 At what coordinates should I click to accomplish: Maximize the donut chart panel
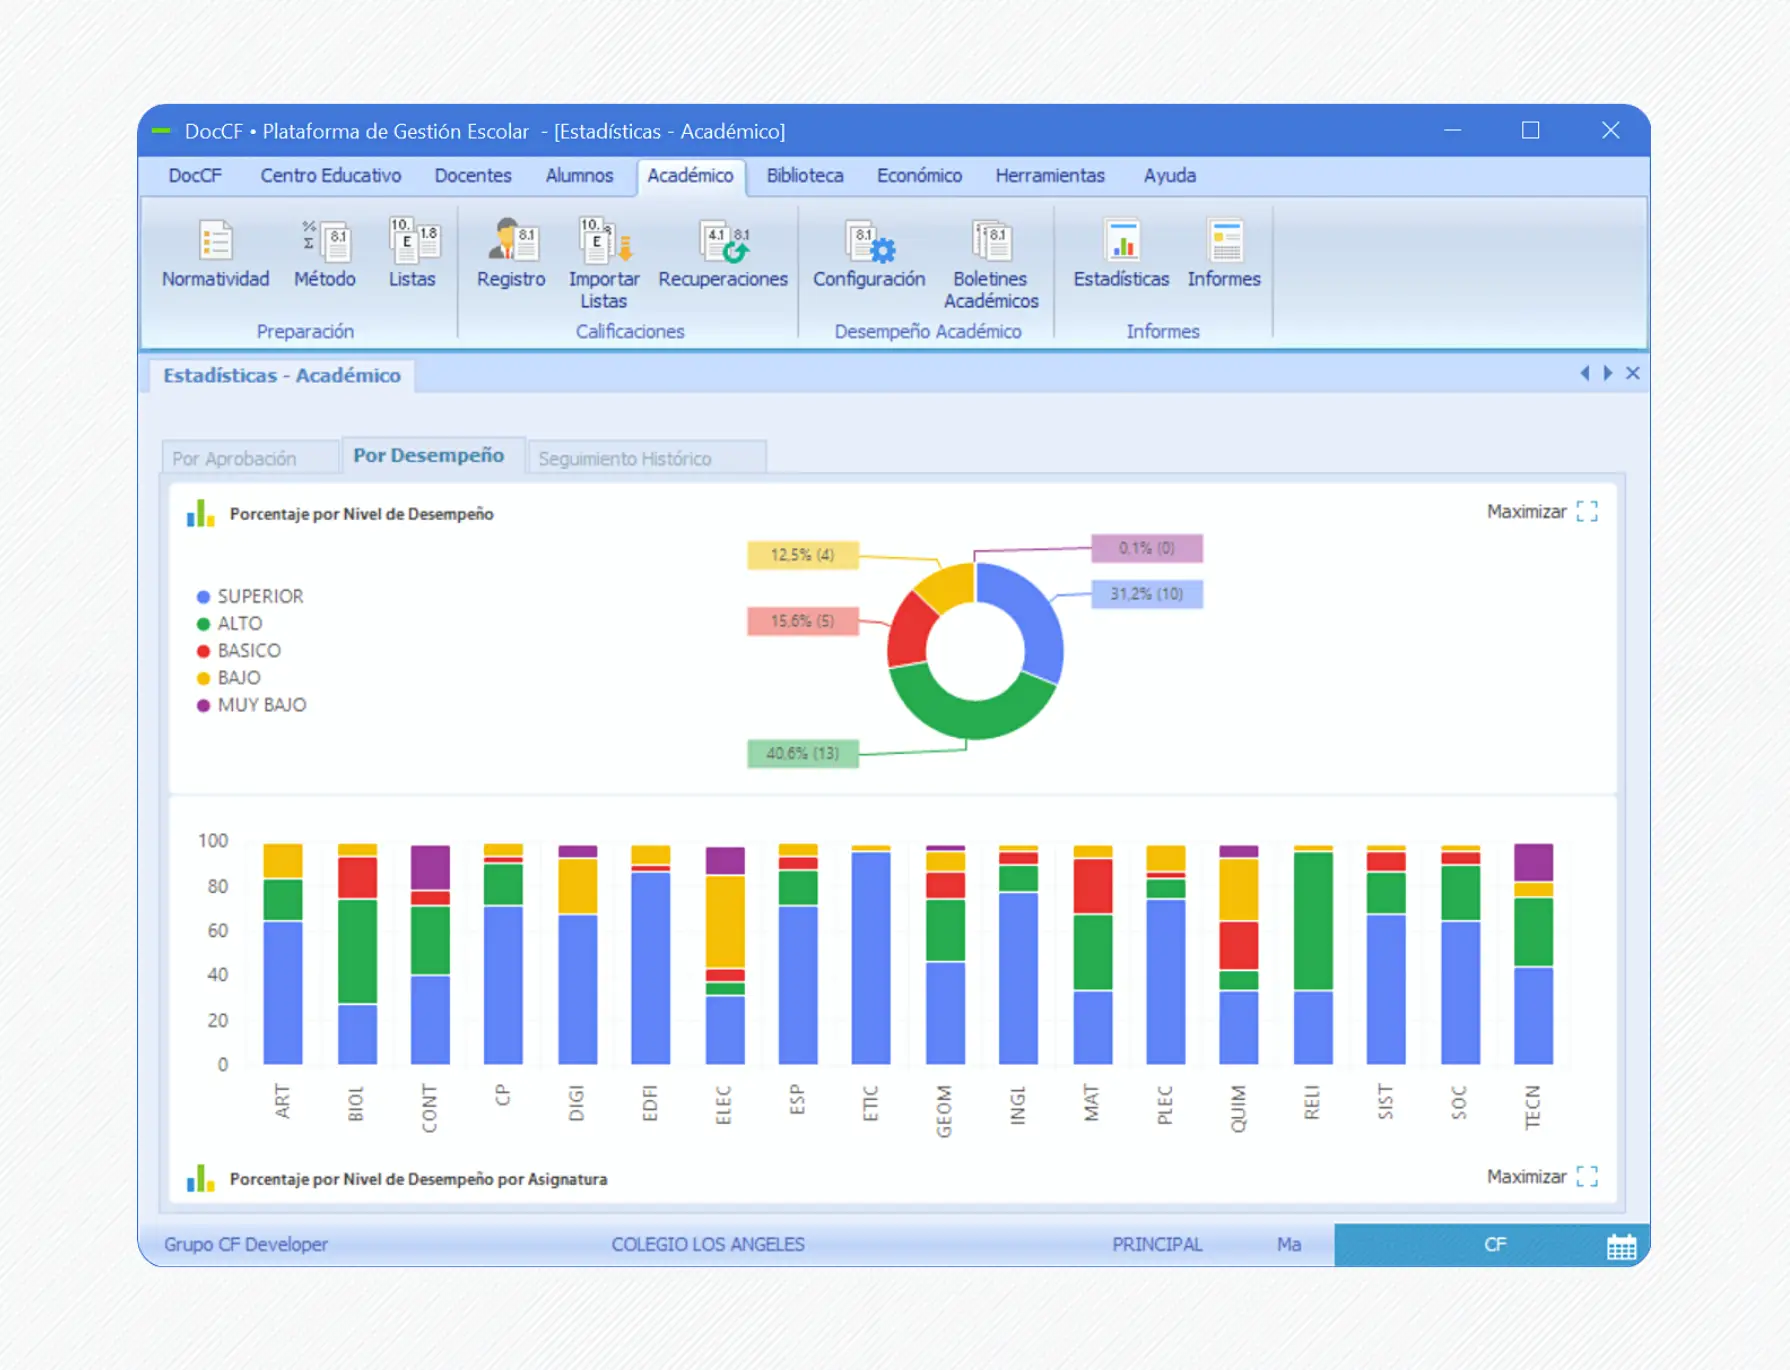click(x=1542, y=512)
